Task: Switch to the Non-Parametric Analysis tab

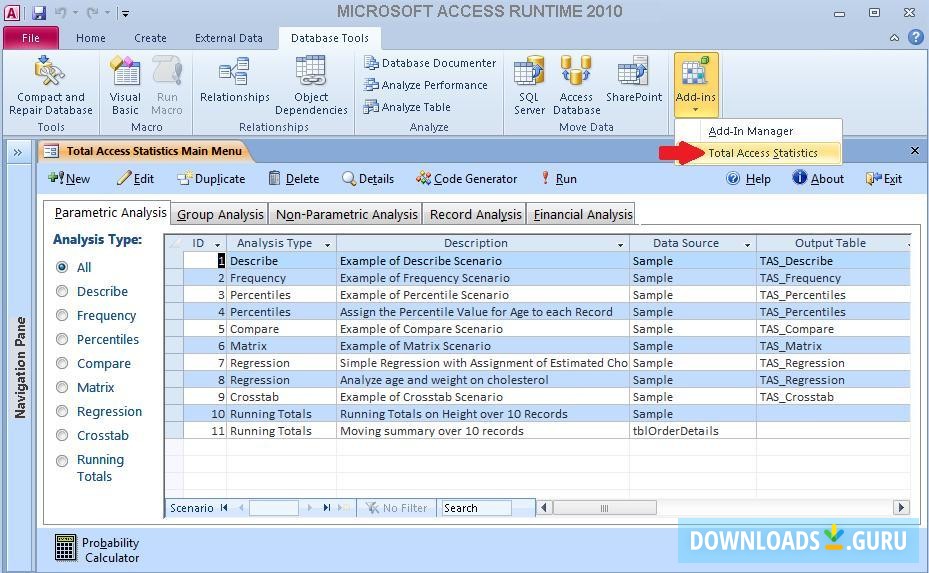Action: coord(347,215)
